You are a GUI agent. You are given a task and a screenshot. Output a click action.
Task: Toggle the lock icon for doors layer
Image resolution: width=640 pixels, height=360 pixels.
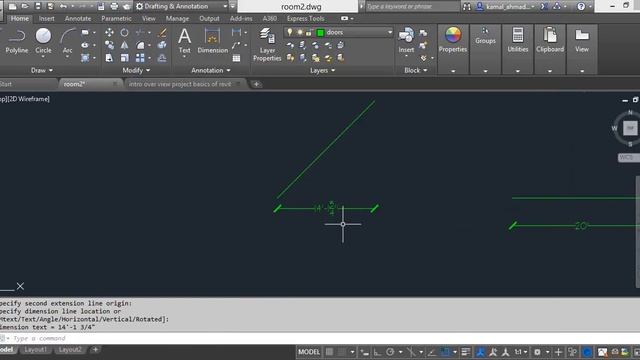coord(309,32)
